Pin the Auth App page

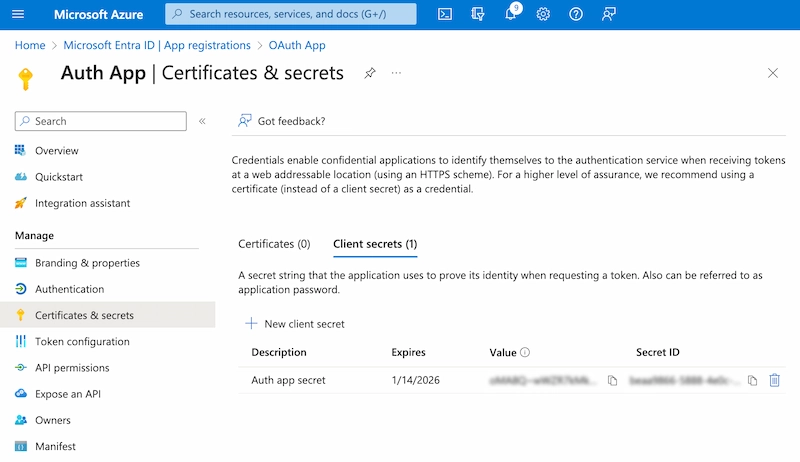(370, 73)
